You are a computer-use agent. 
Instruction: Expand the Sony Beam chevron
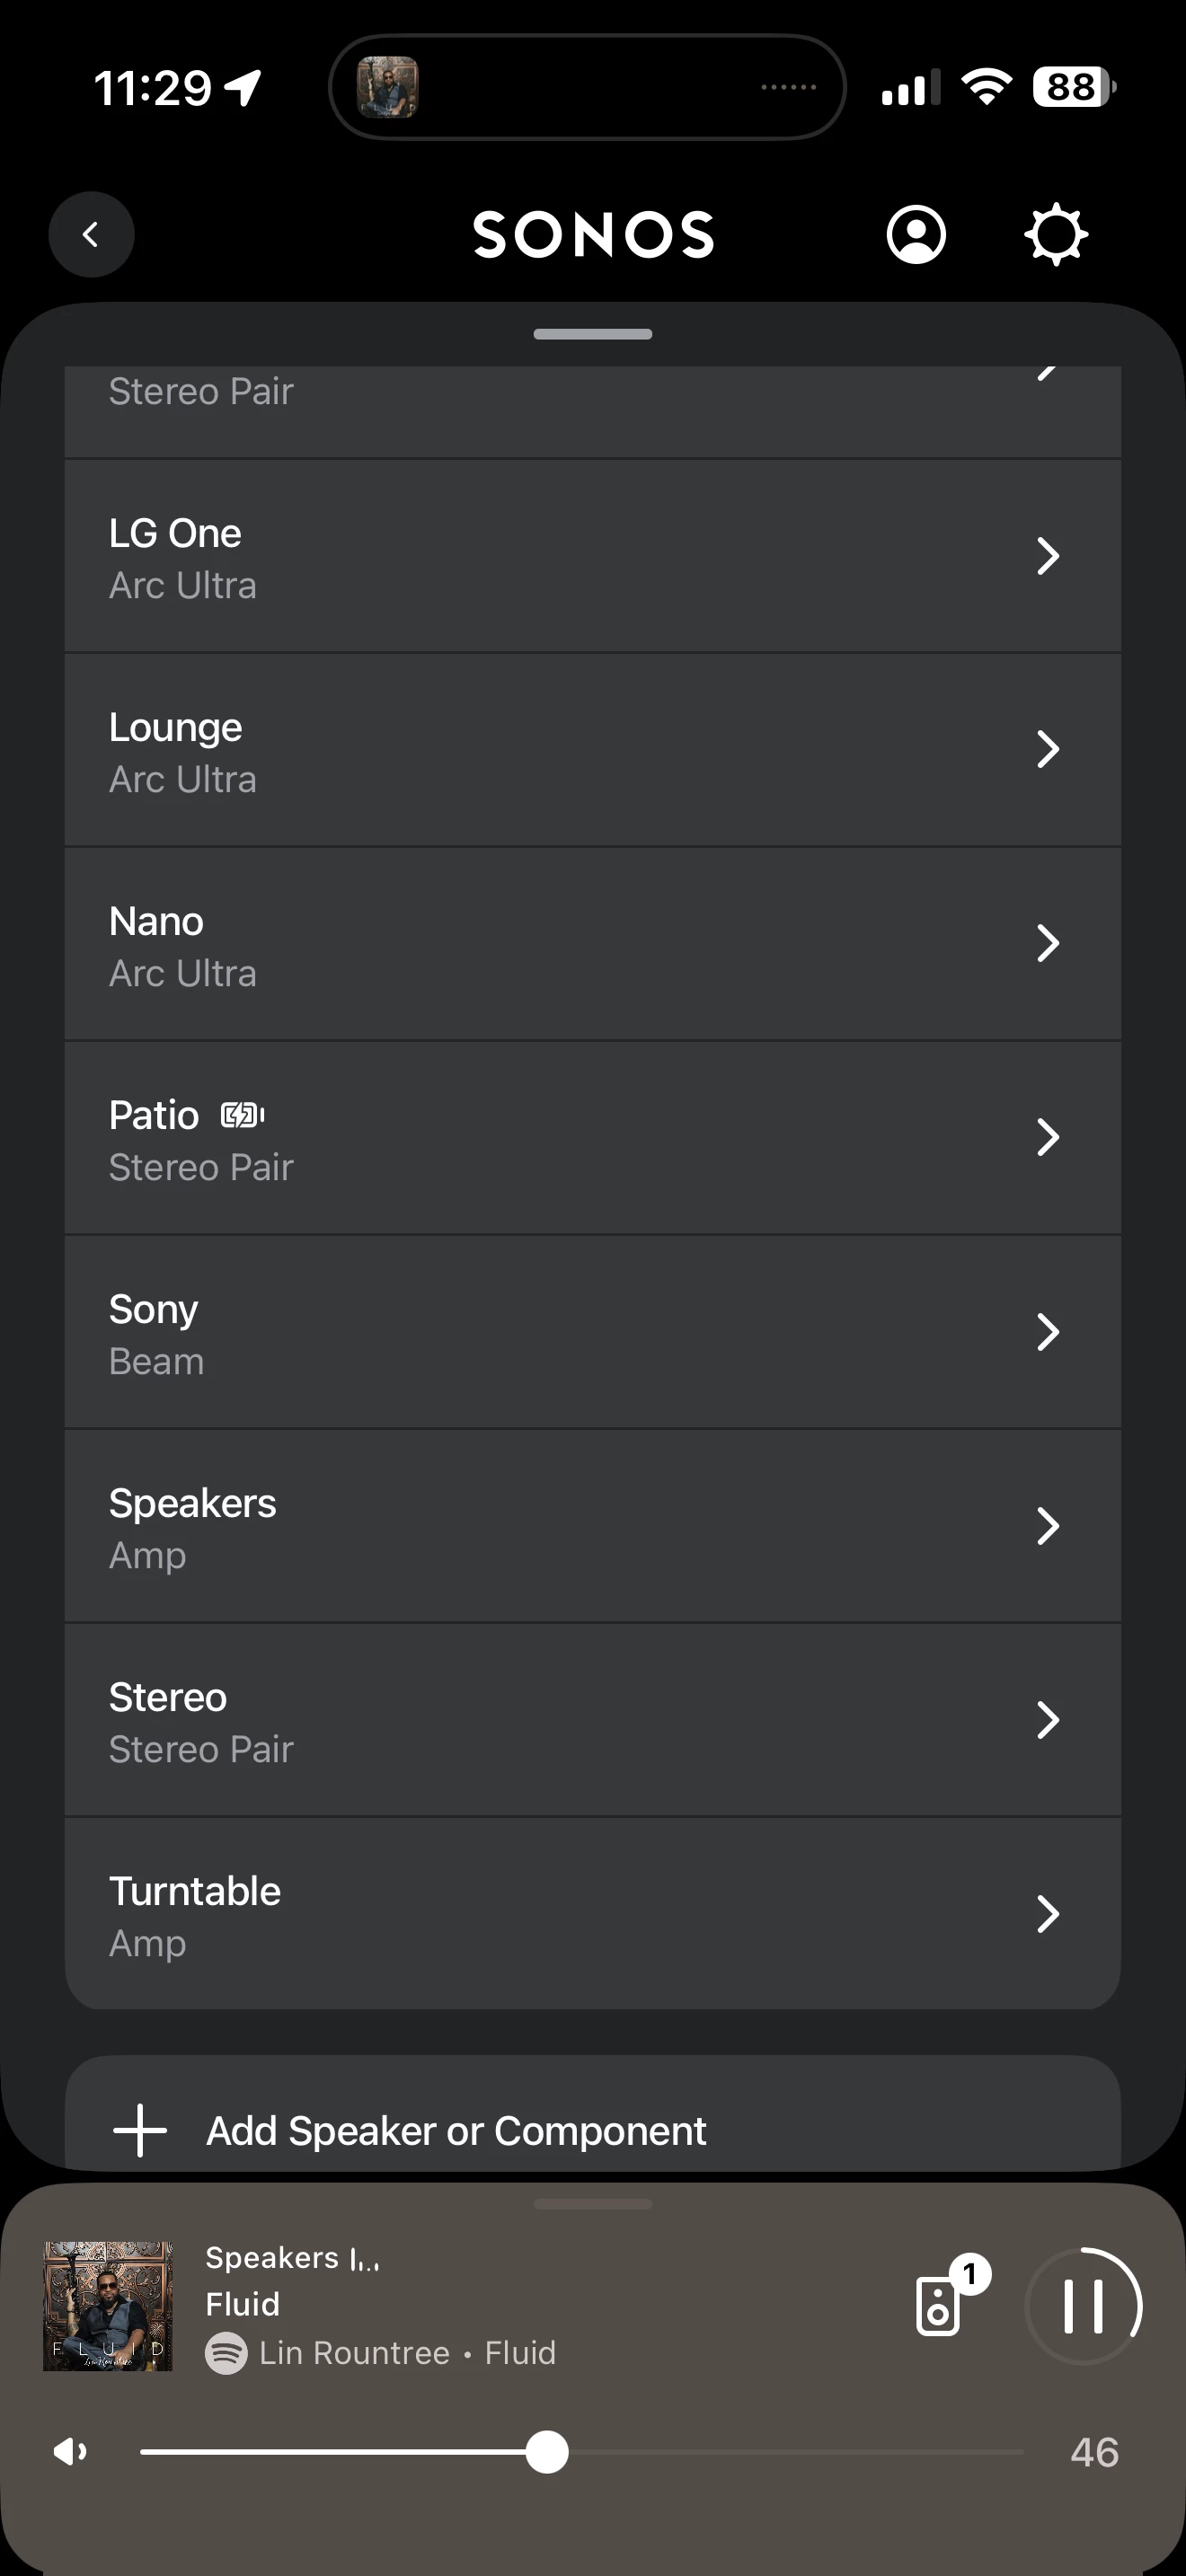coord(1047,1332)
